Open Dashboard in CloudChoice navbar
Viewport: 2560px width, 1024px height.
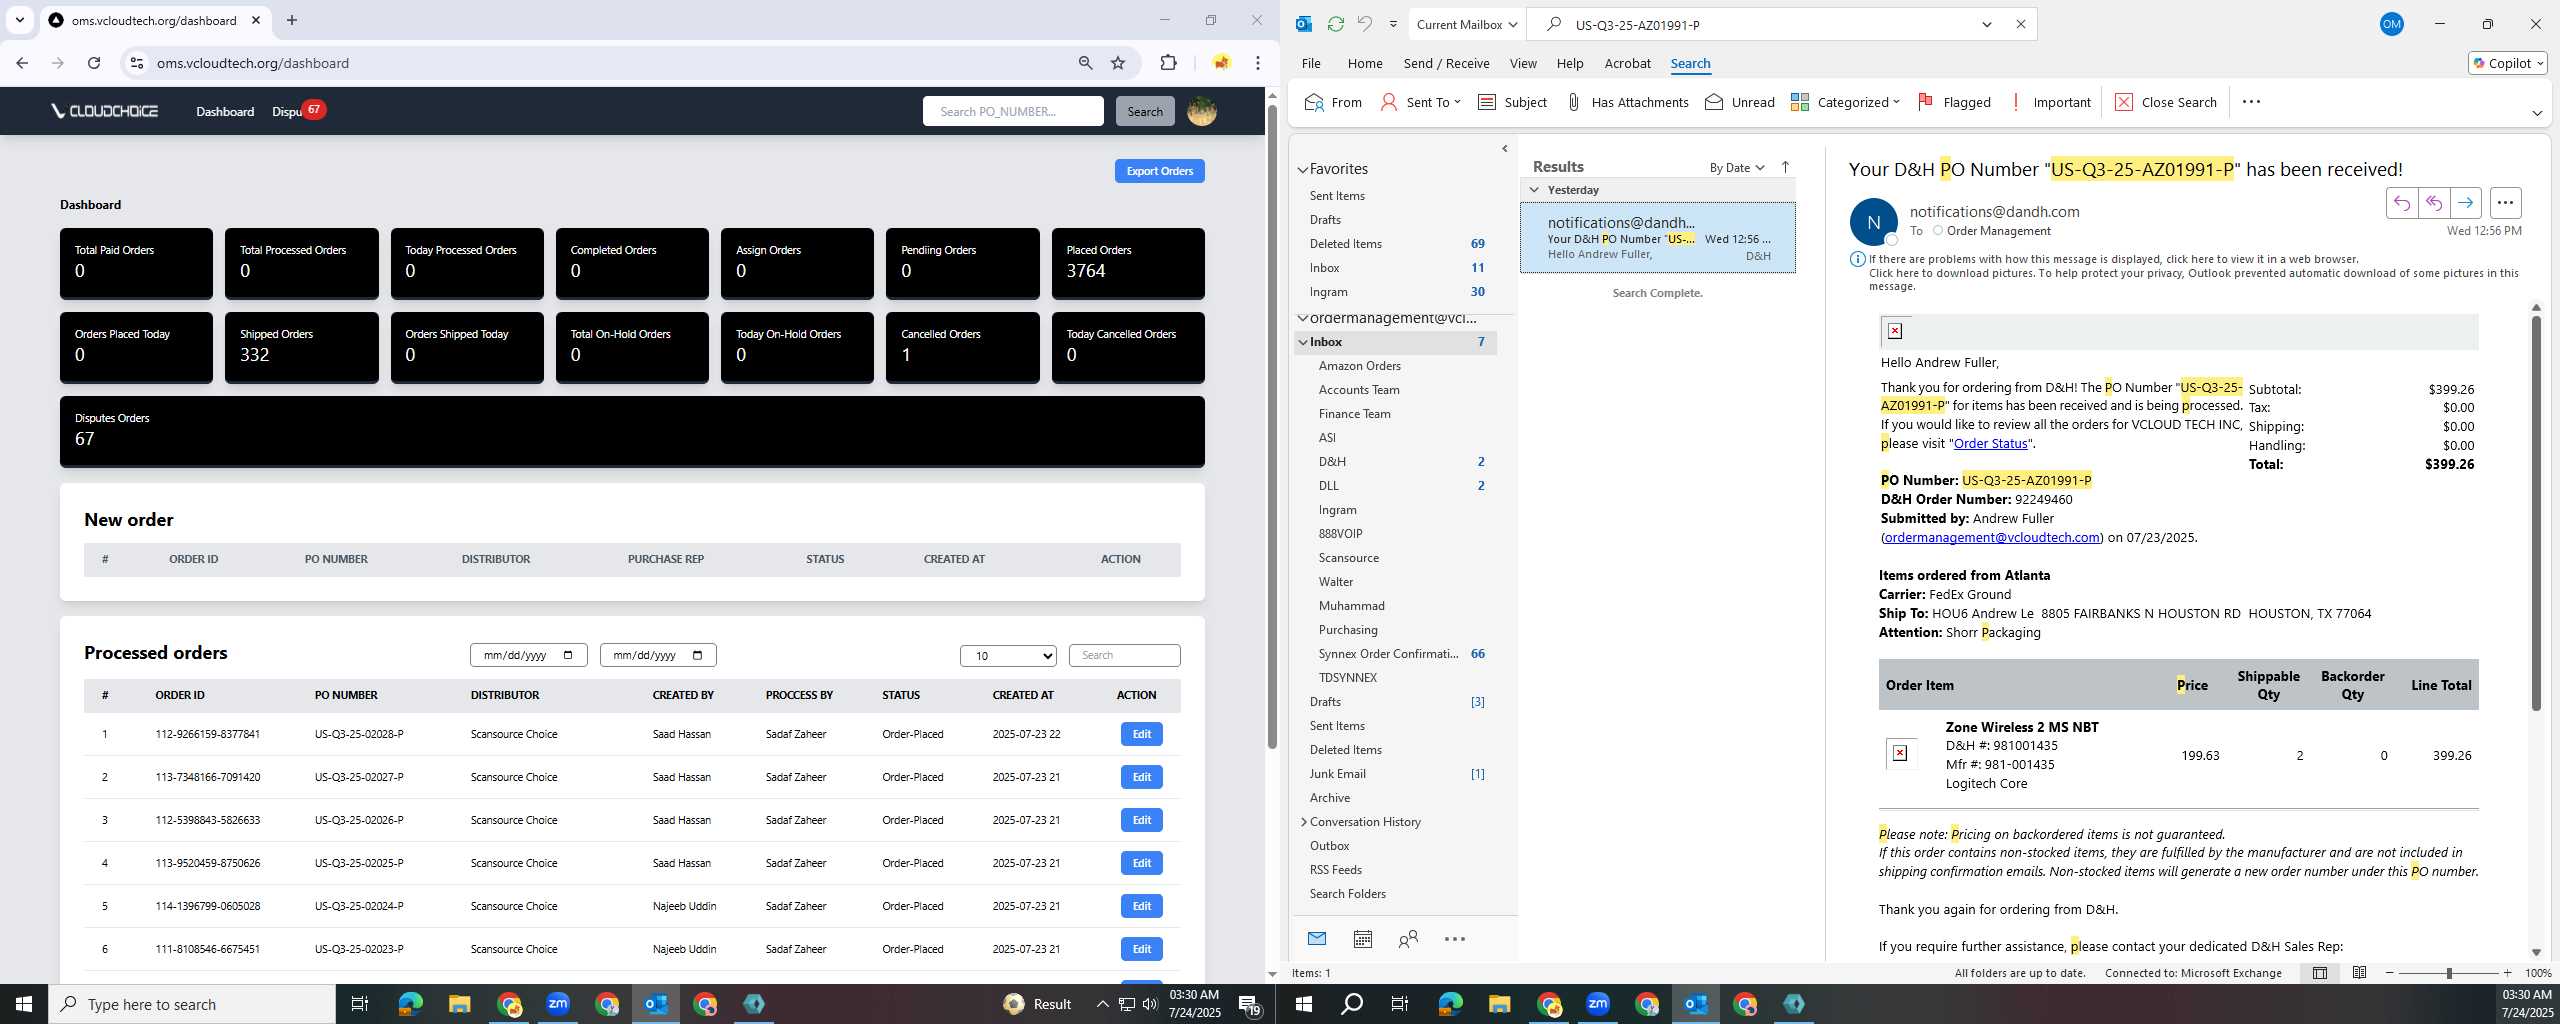(x=225, y=111)
